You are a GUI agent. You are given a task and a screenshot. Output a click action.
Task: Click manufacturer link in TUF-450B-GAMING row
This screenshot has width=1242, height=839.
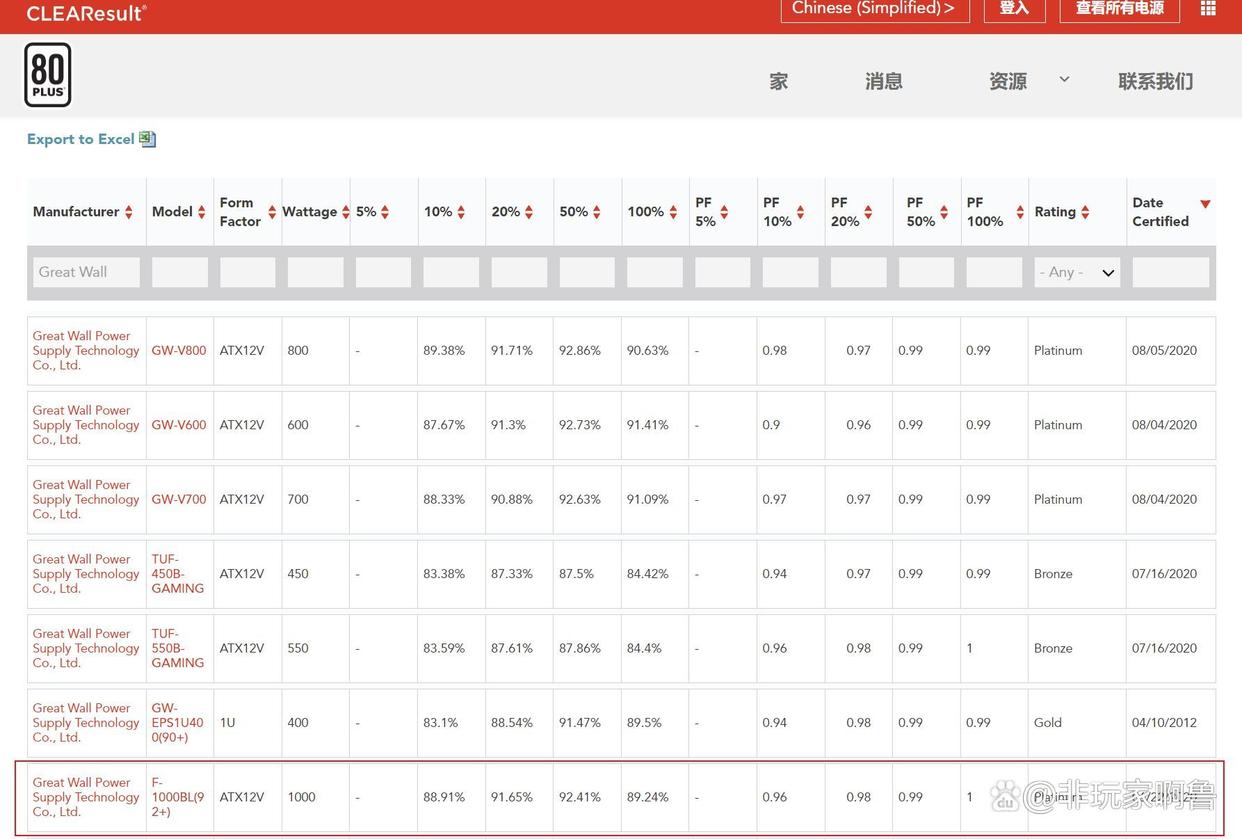86,574
